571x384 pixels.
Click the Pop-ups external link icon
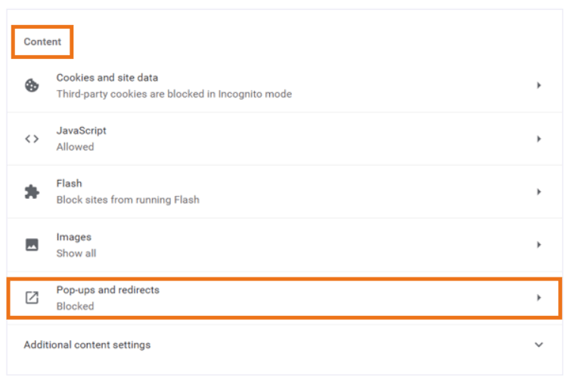point(32,298)
